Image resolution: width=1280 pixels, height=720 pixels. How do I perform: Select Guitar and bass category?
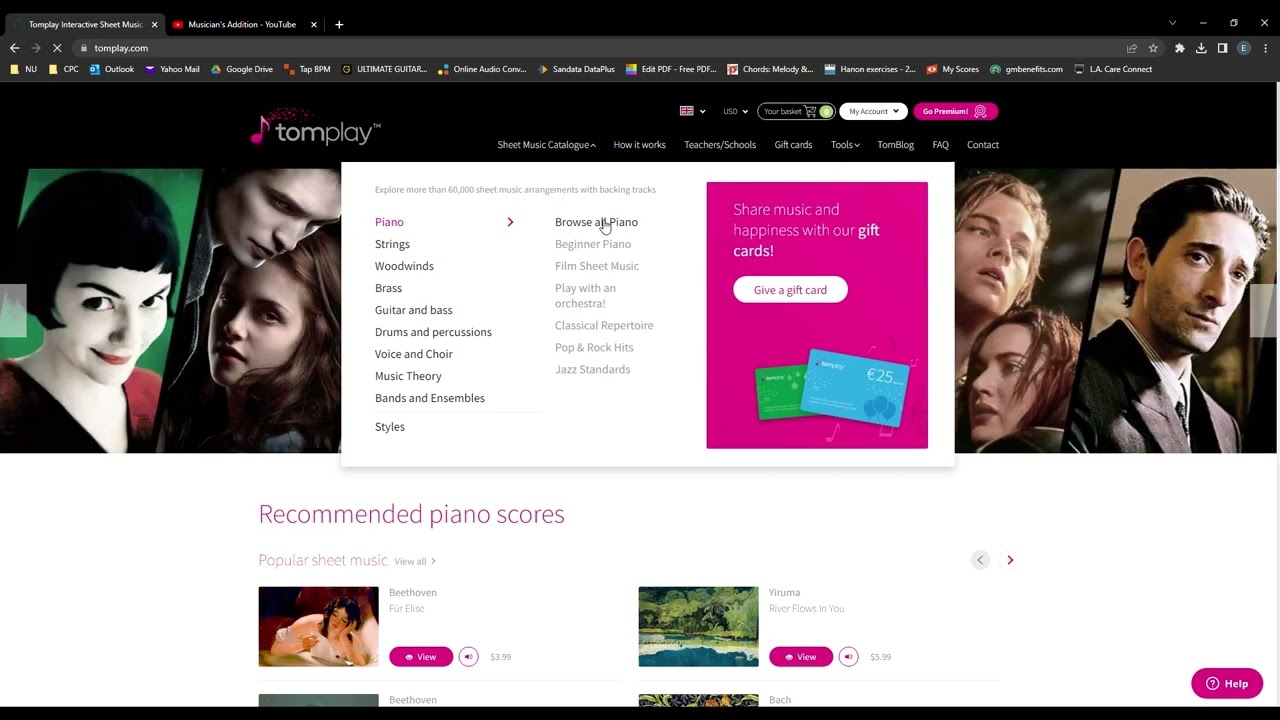coord(413,310)
